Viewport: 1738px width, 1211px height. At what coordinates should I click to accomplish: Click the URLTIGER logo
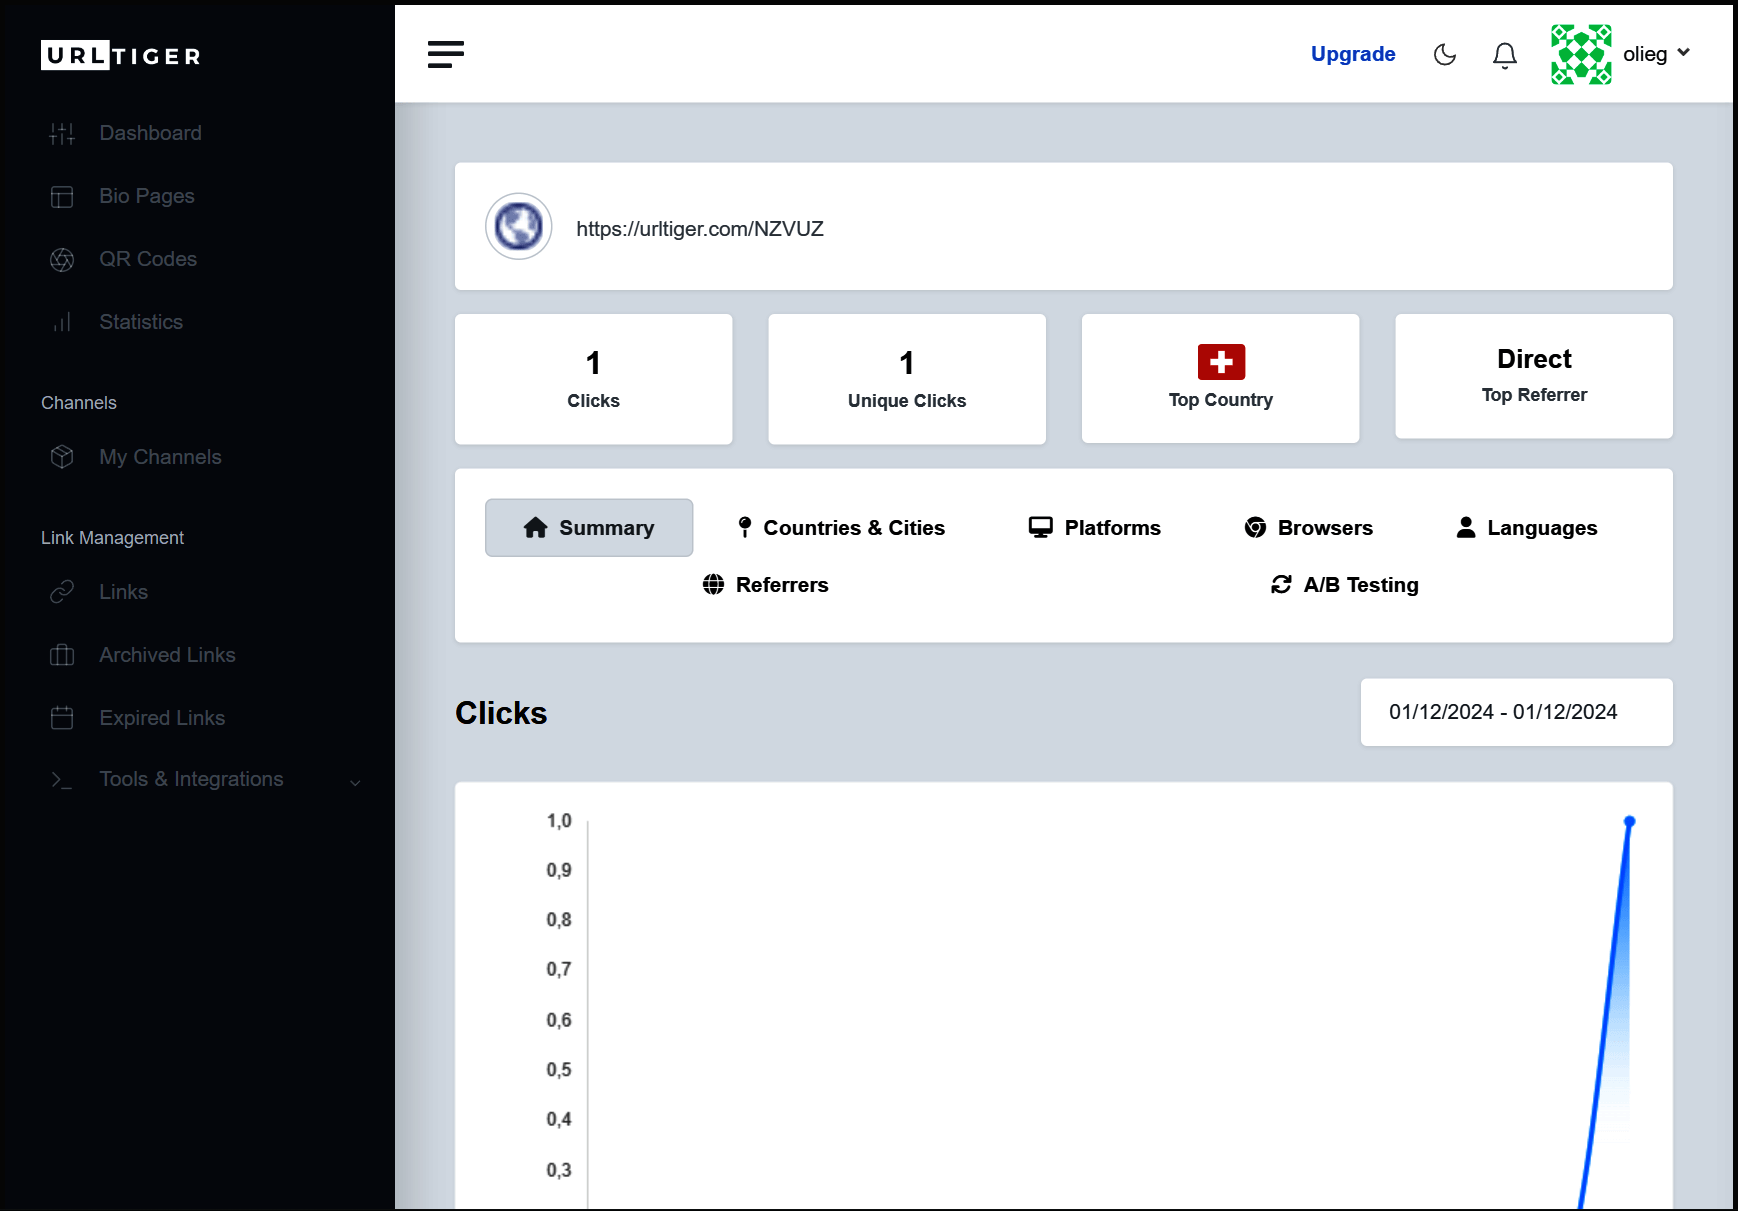point(121,56)
